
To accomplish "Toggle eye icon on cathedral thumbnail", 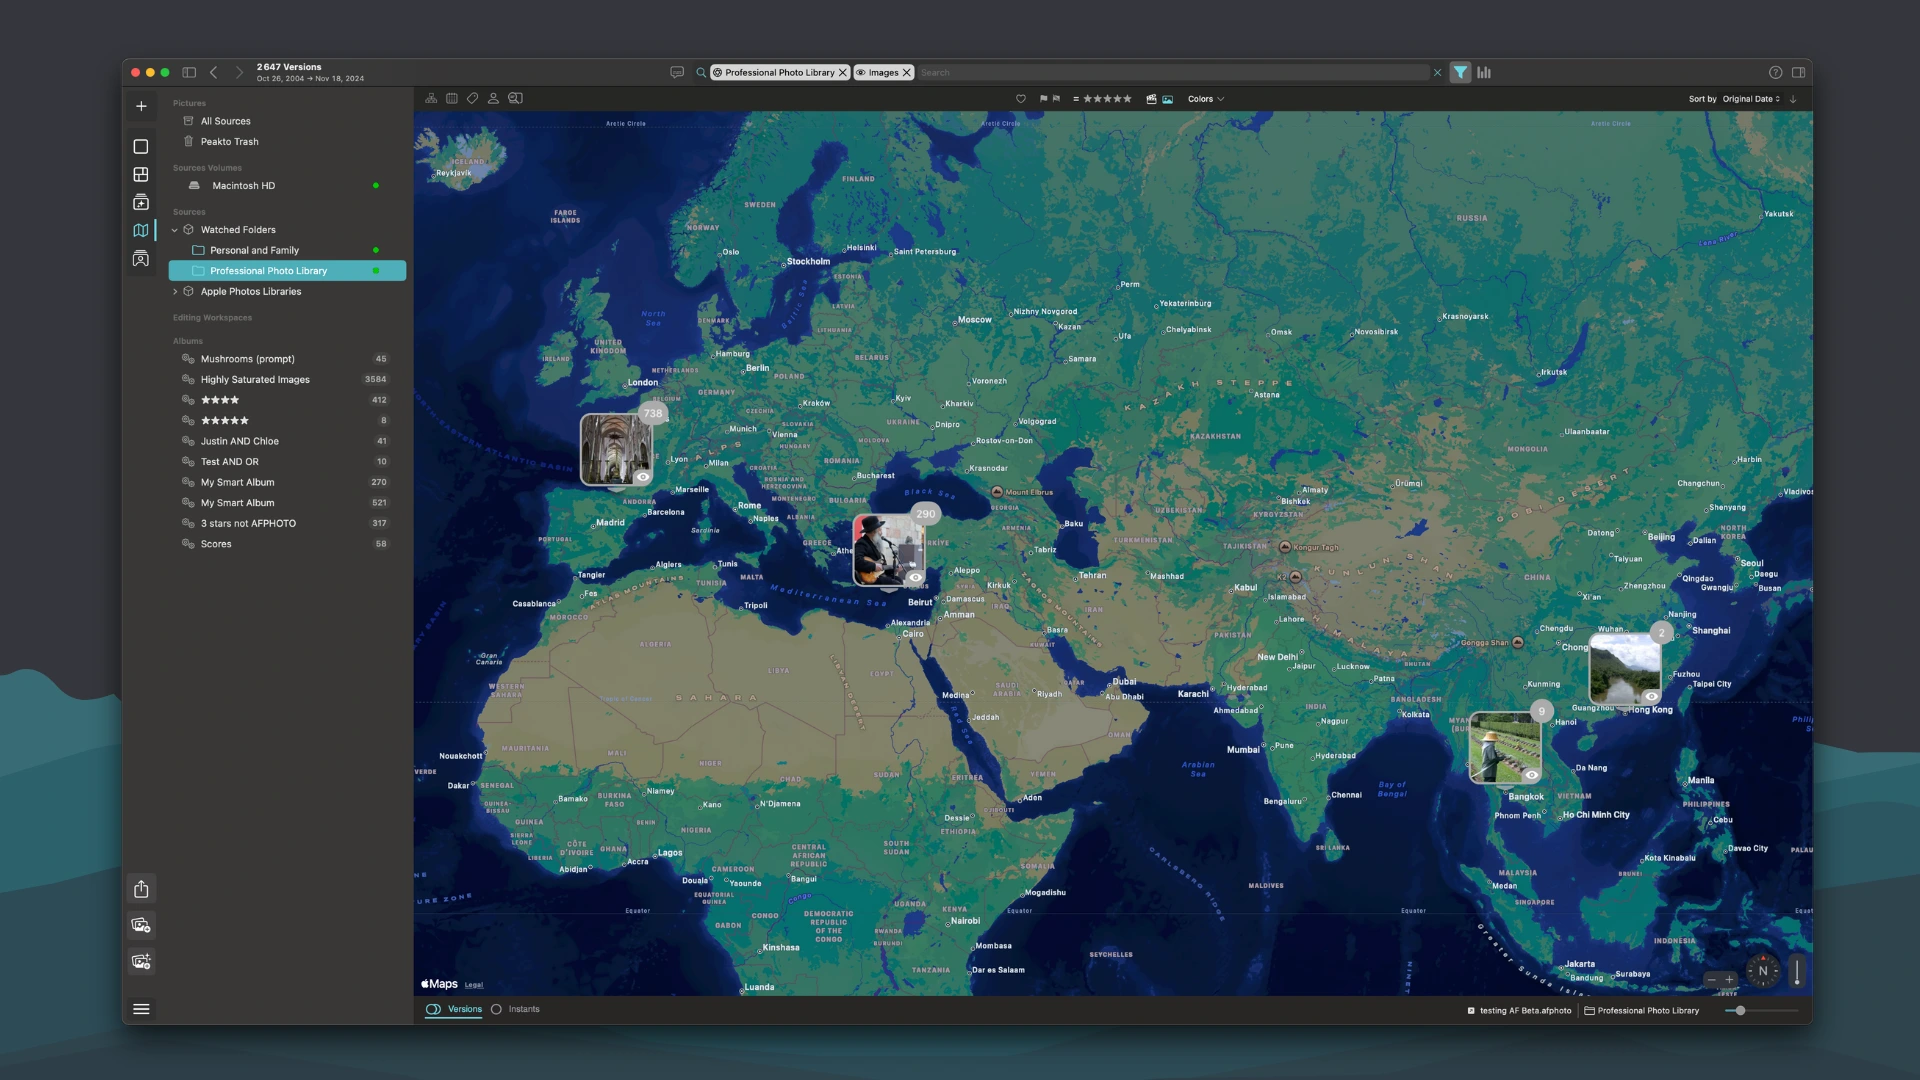I will [643, 477].
